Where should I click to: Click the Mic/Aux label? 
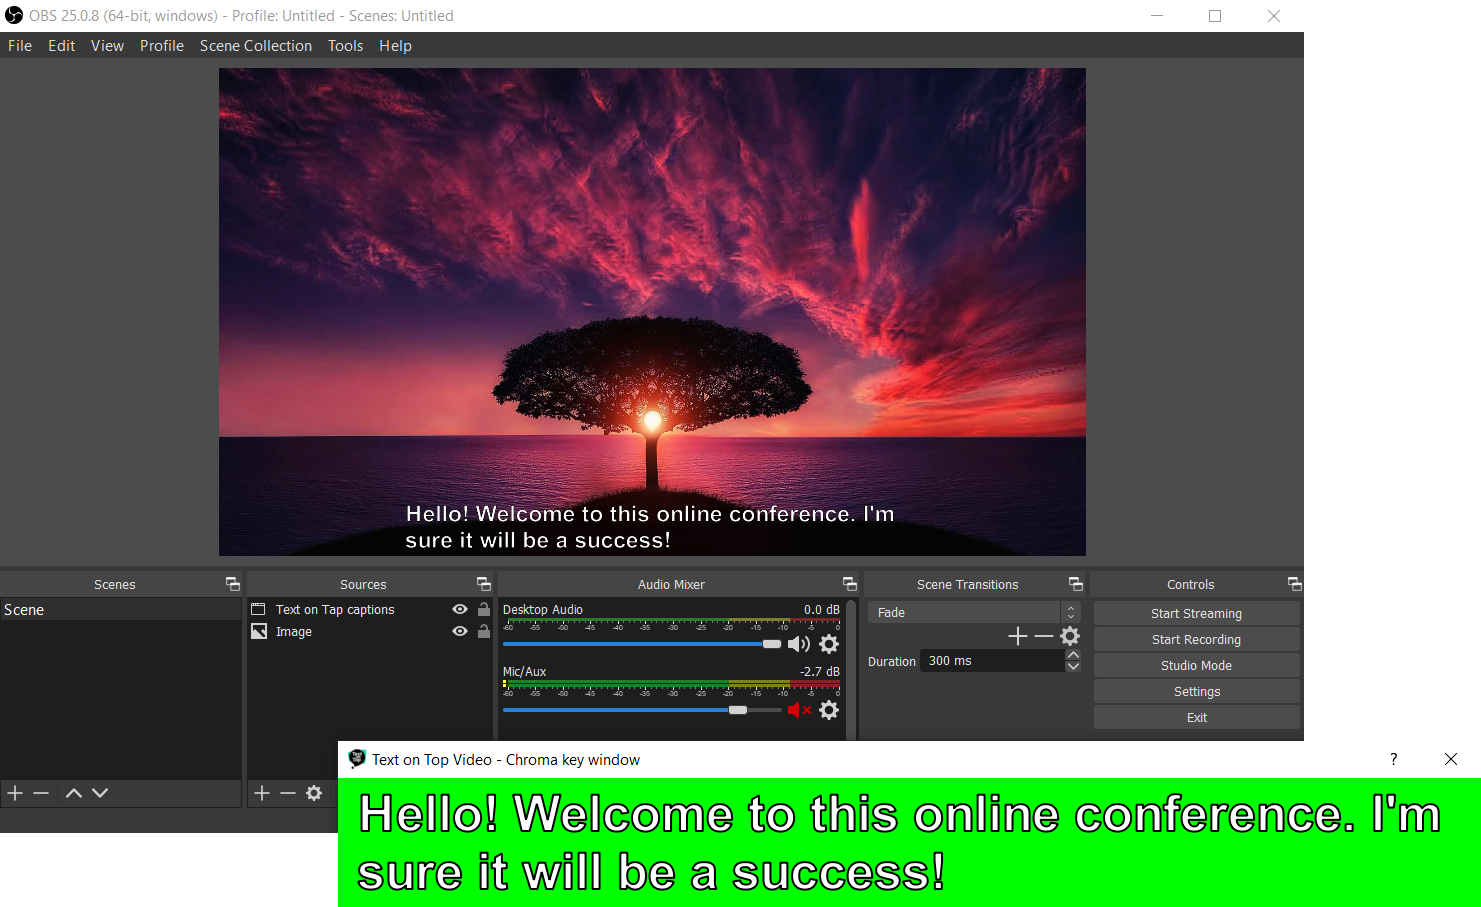point(525,671)
